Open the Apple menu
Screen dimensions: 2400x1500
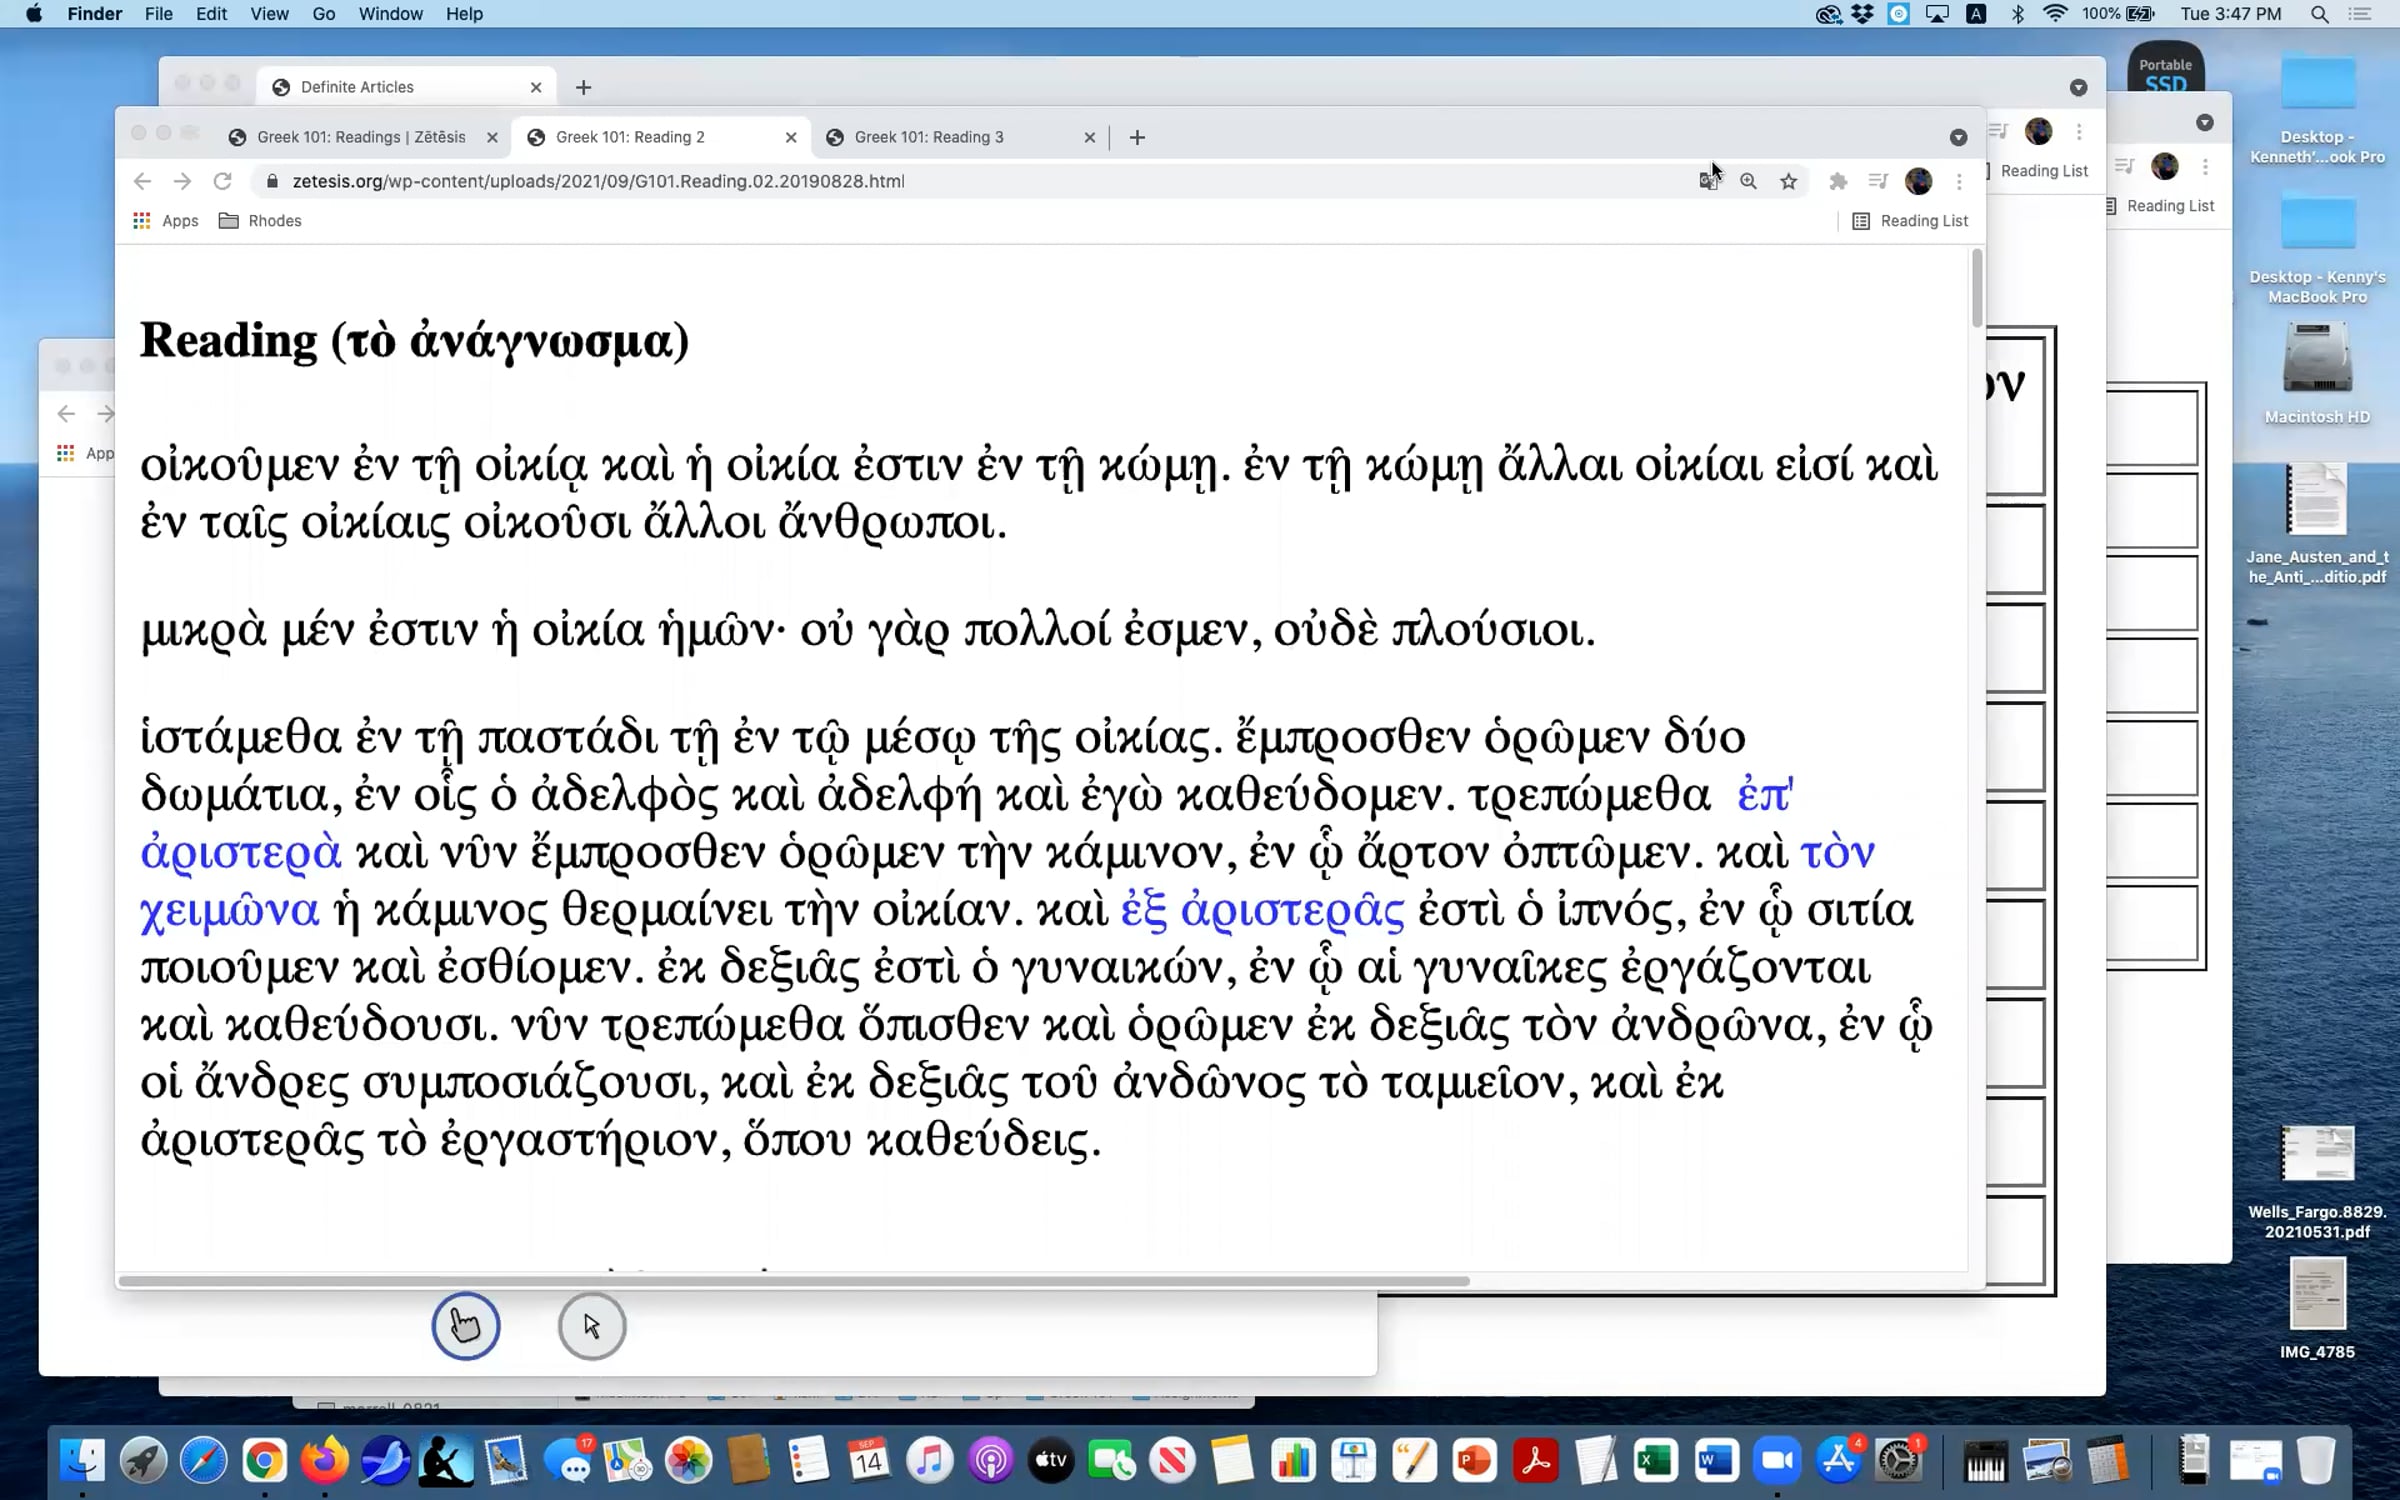33,14
